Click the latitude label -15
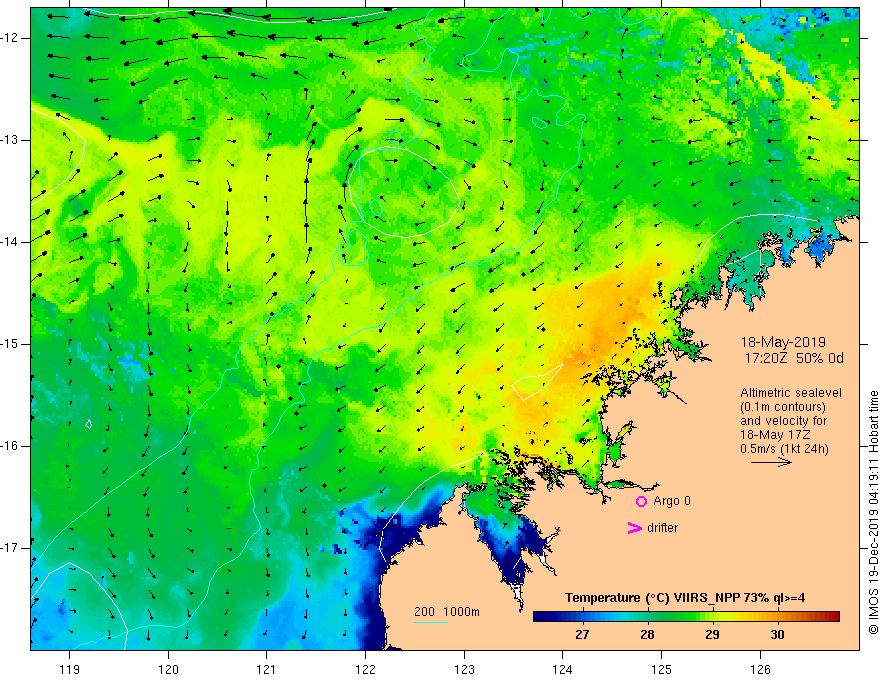The height and width of the screenshot is (680, 880). pyautogui.click(x=10, y=344)
